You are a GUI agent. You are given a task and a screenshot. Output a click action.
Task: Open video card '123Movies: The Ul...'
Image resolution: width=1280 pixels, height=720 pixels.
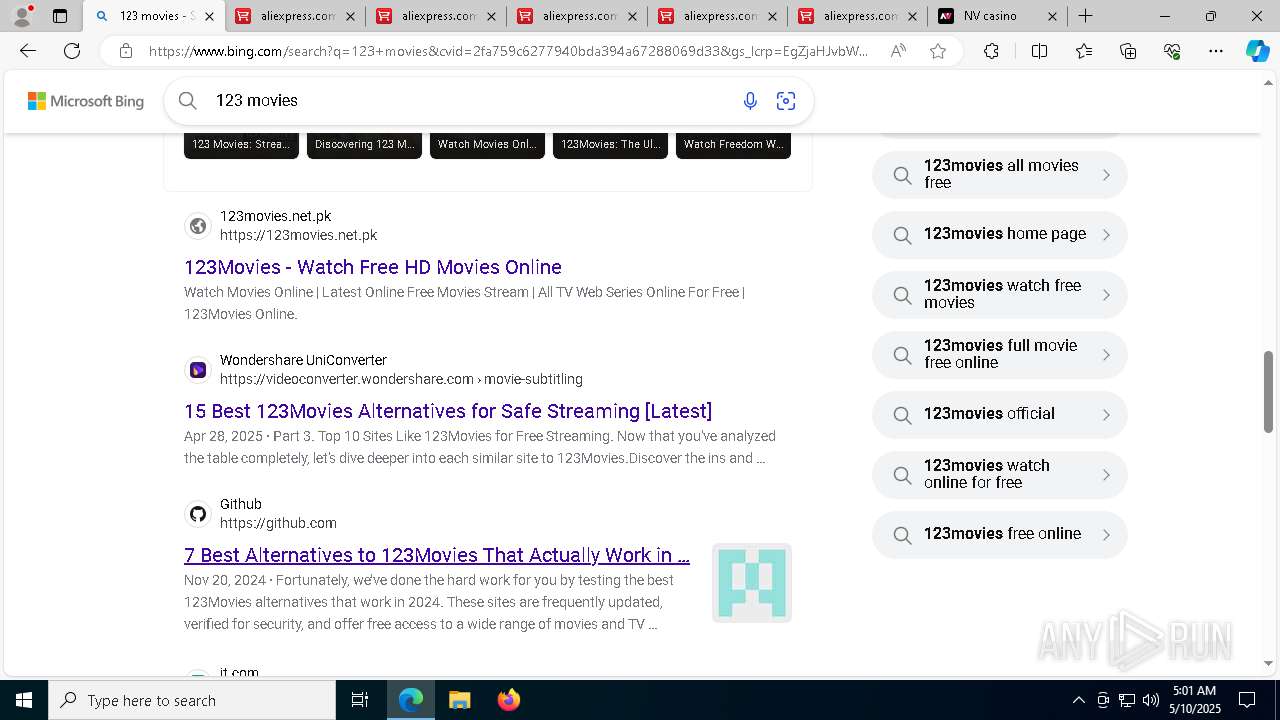pos(610,145)
